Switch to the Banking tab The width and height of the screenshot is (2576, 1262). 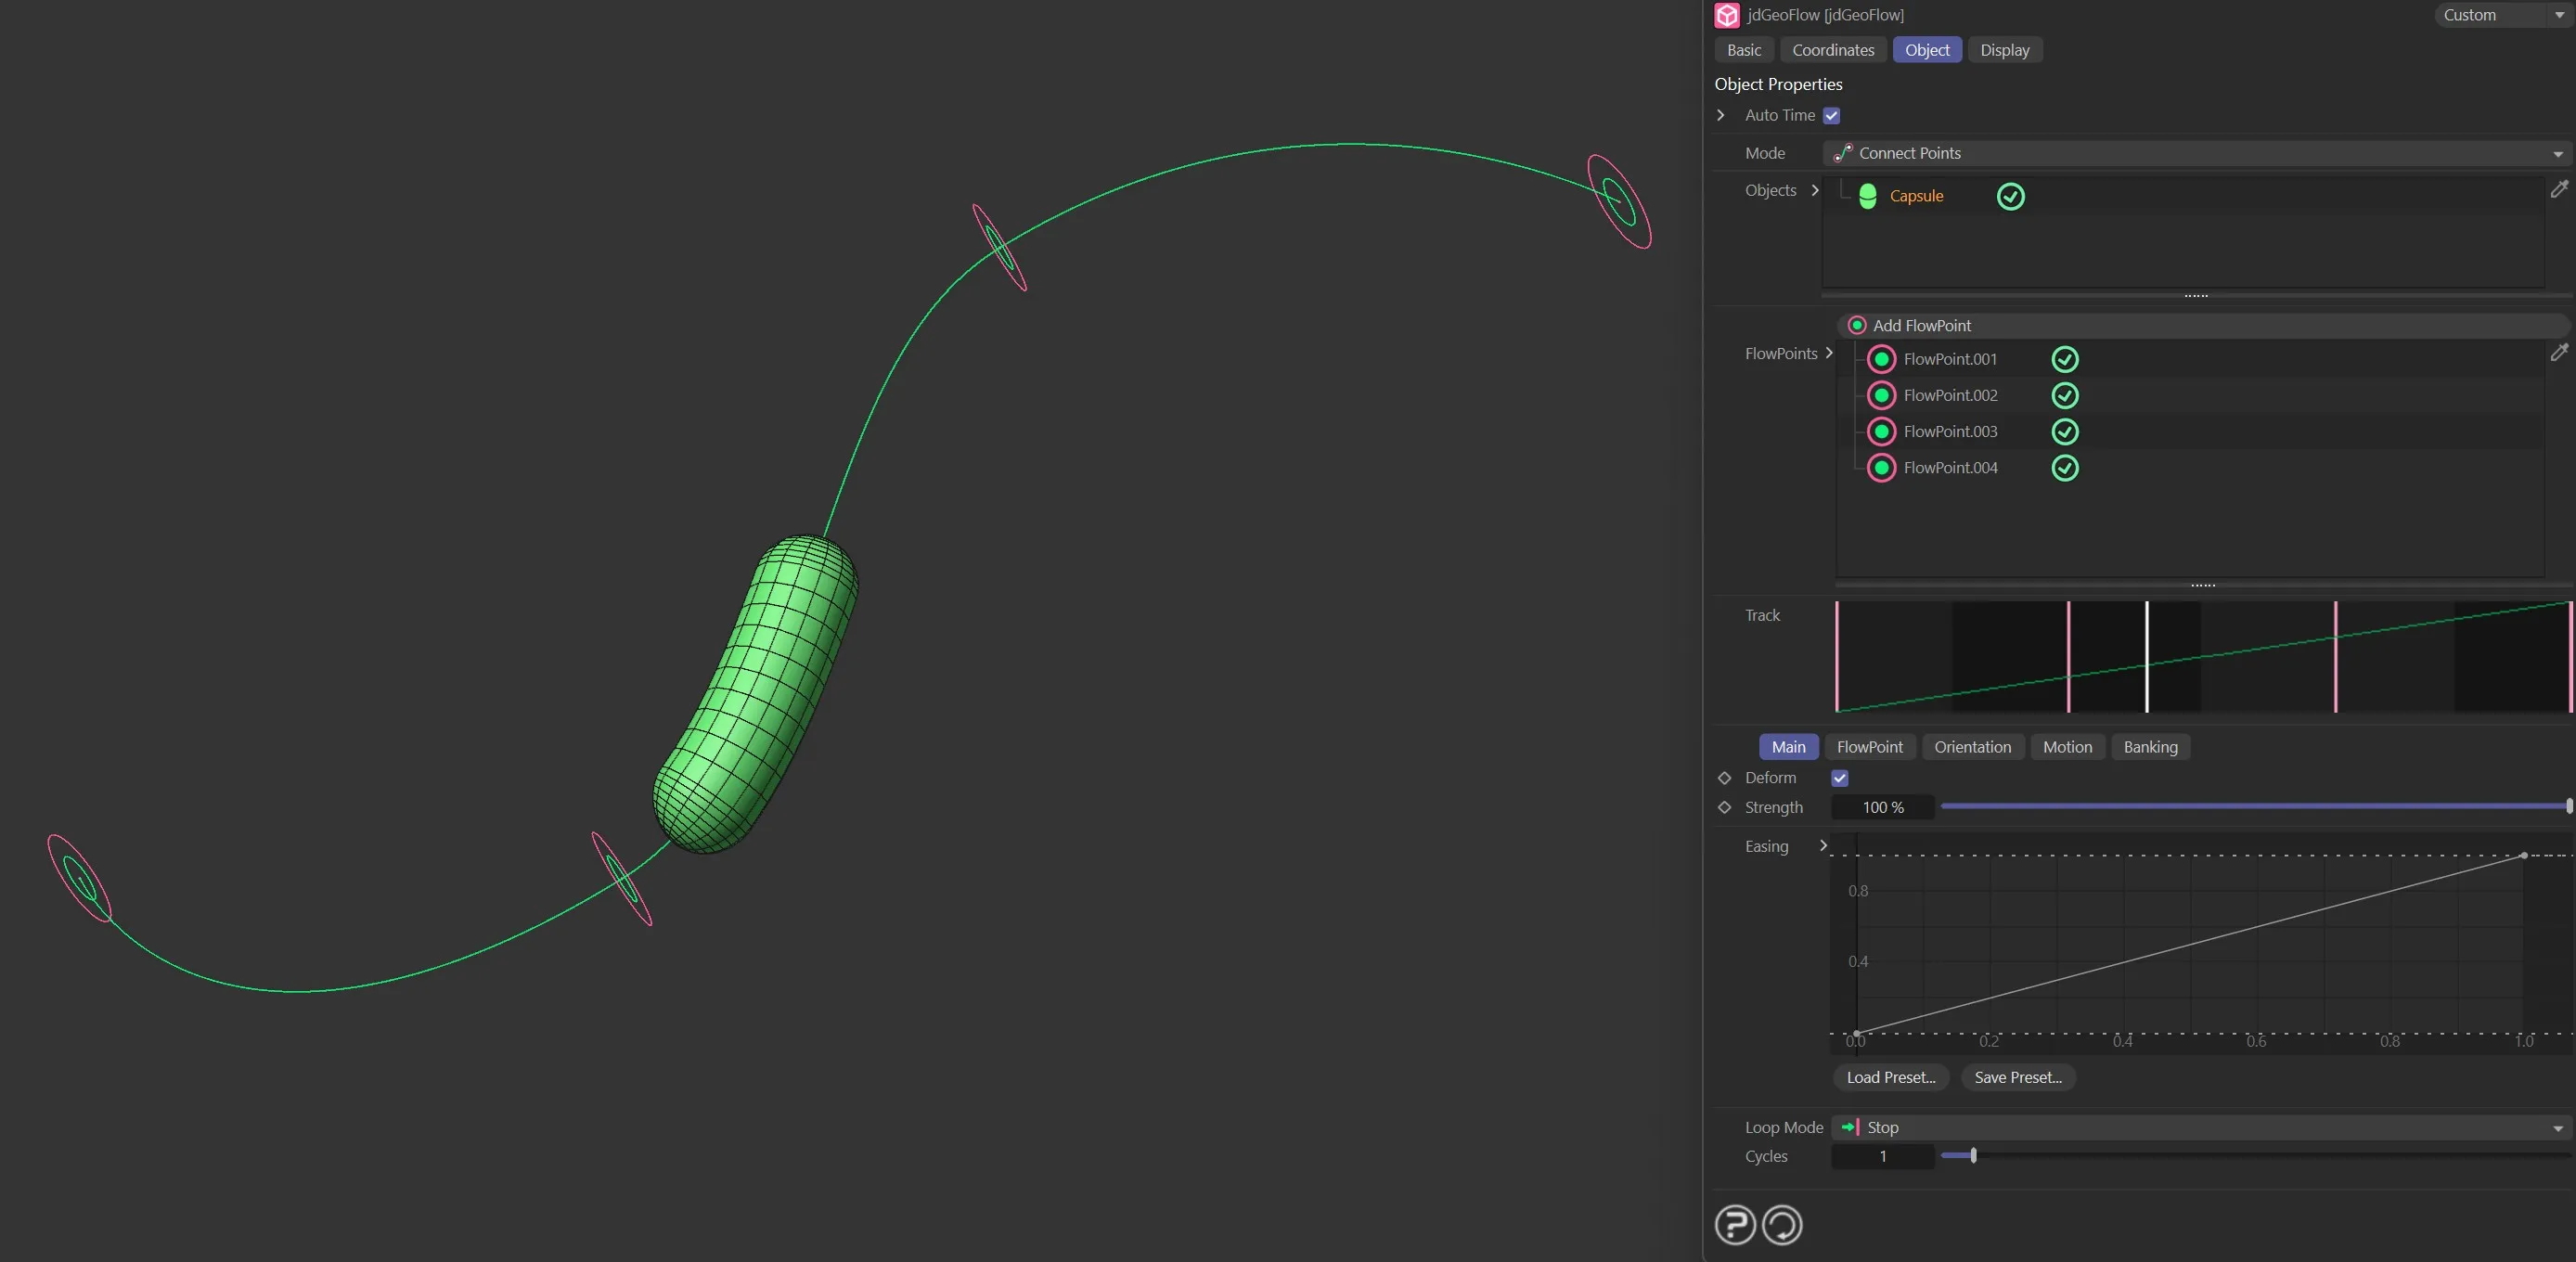[x=2149, y=747]
